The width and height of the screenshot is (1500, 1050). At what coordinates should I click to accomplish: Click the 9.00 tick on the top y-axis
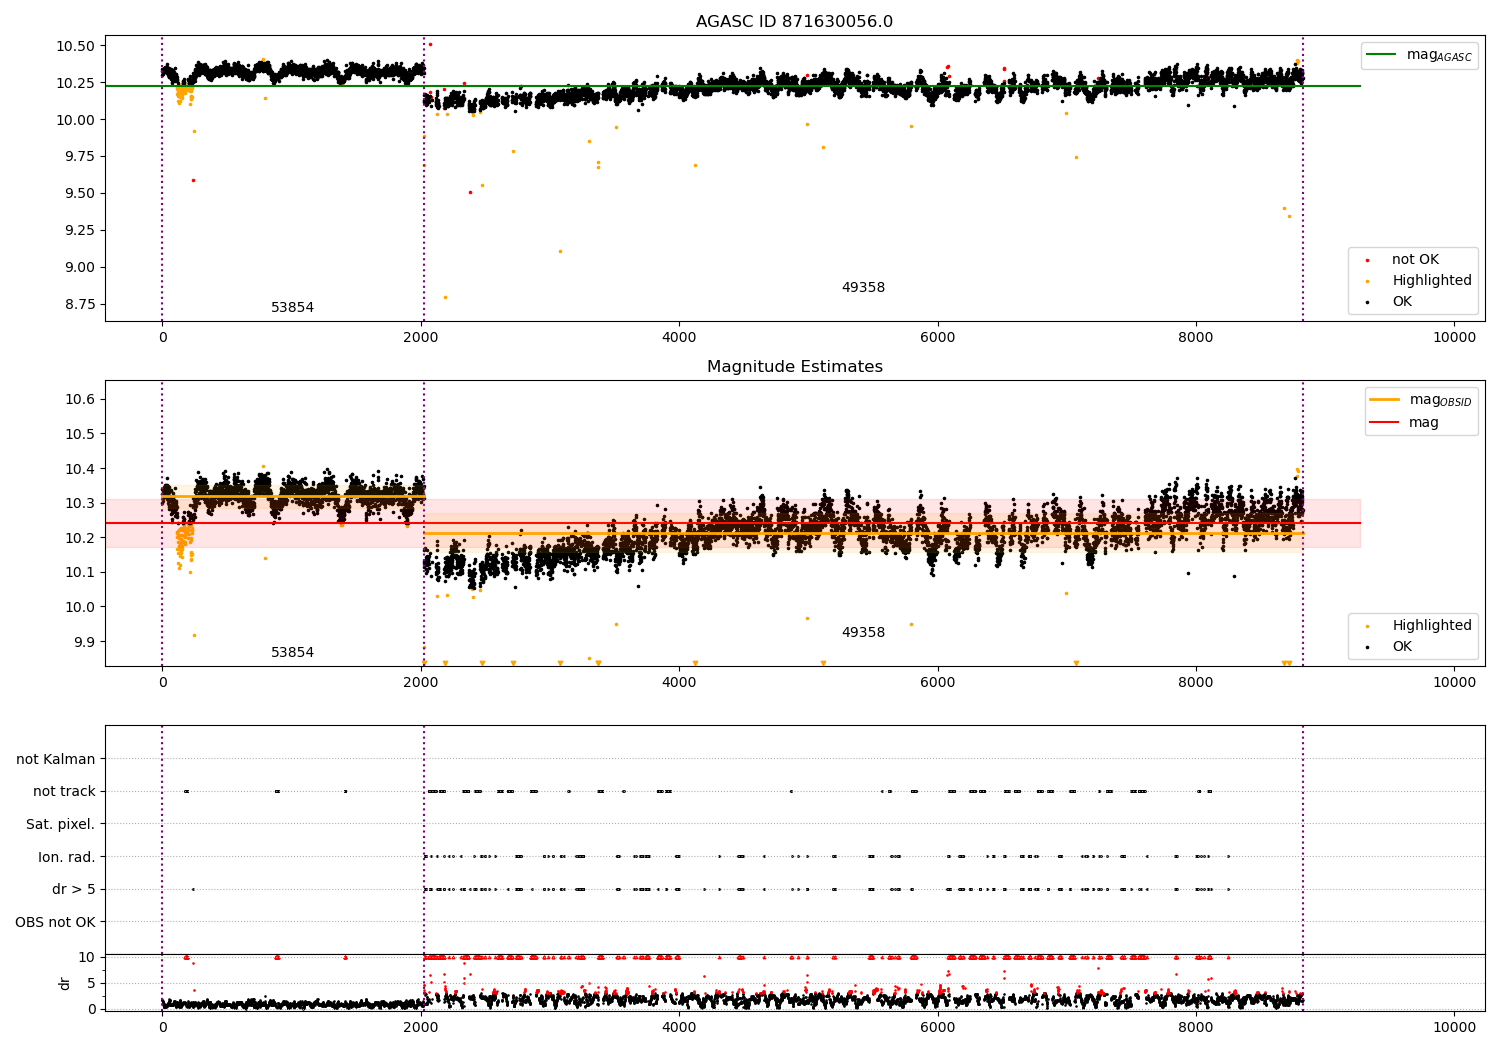tap(78, 268)
